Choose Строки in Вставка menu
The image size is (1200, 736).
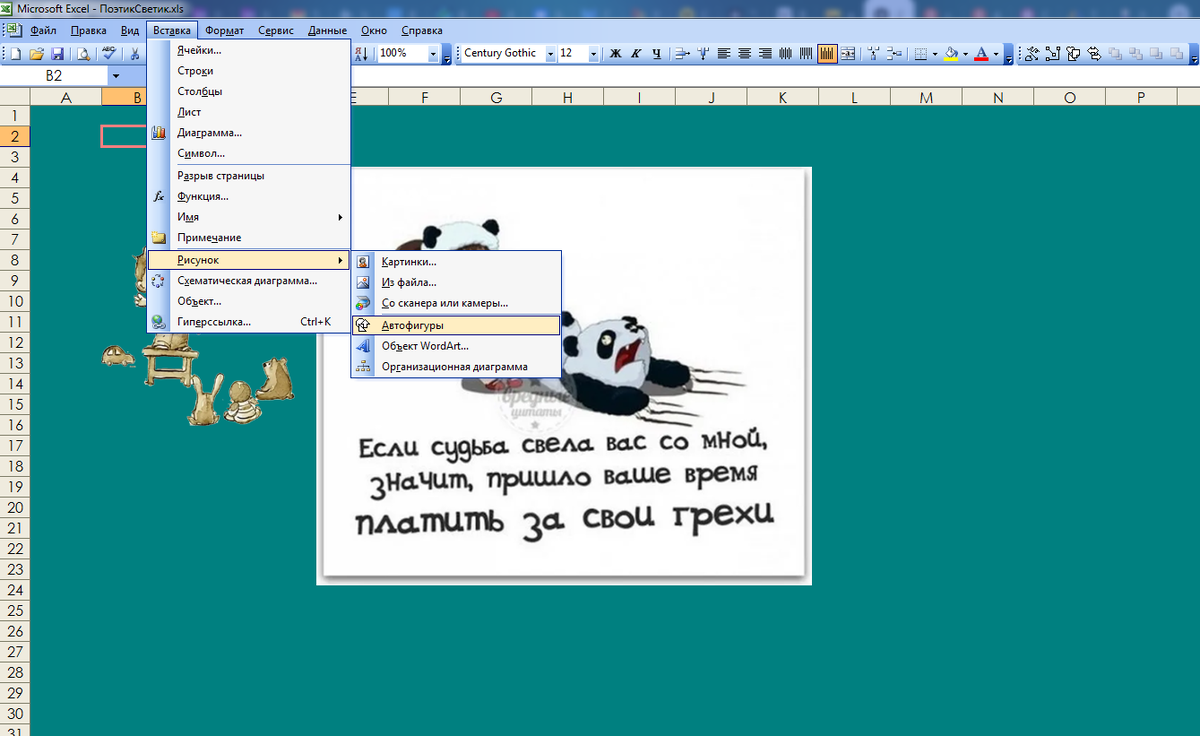pos(249,71)
